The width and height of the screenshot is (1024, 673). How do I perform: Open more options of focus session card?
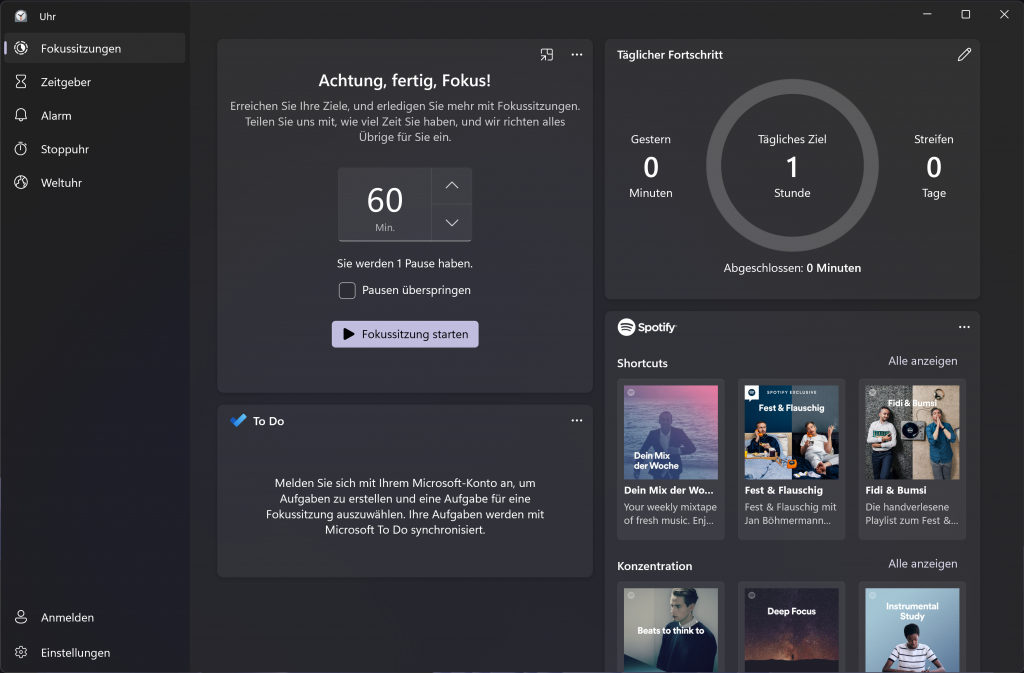pyautogui.click(x=577, y=55)
